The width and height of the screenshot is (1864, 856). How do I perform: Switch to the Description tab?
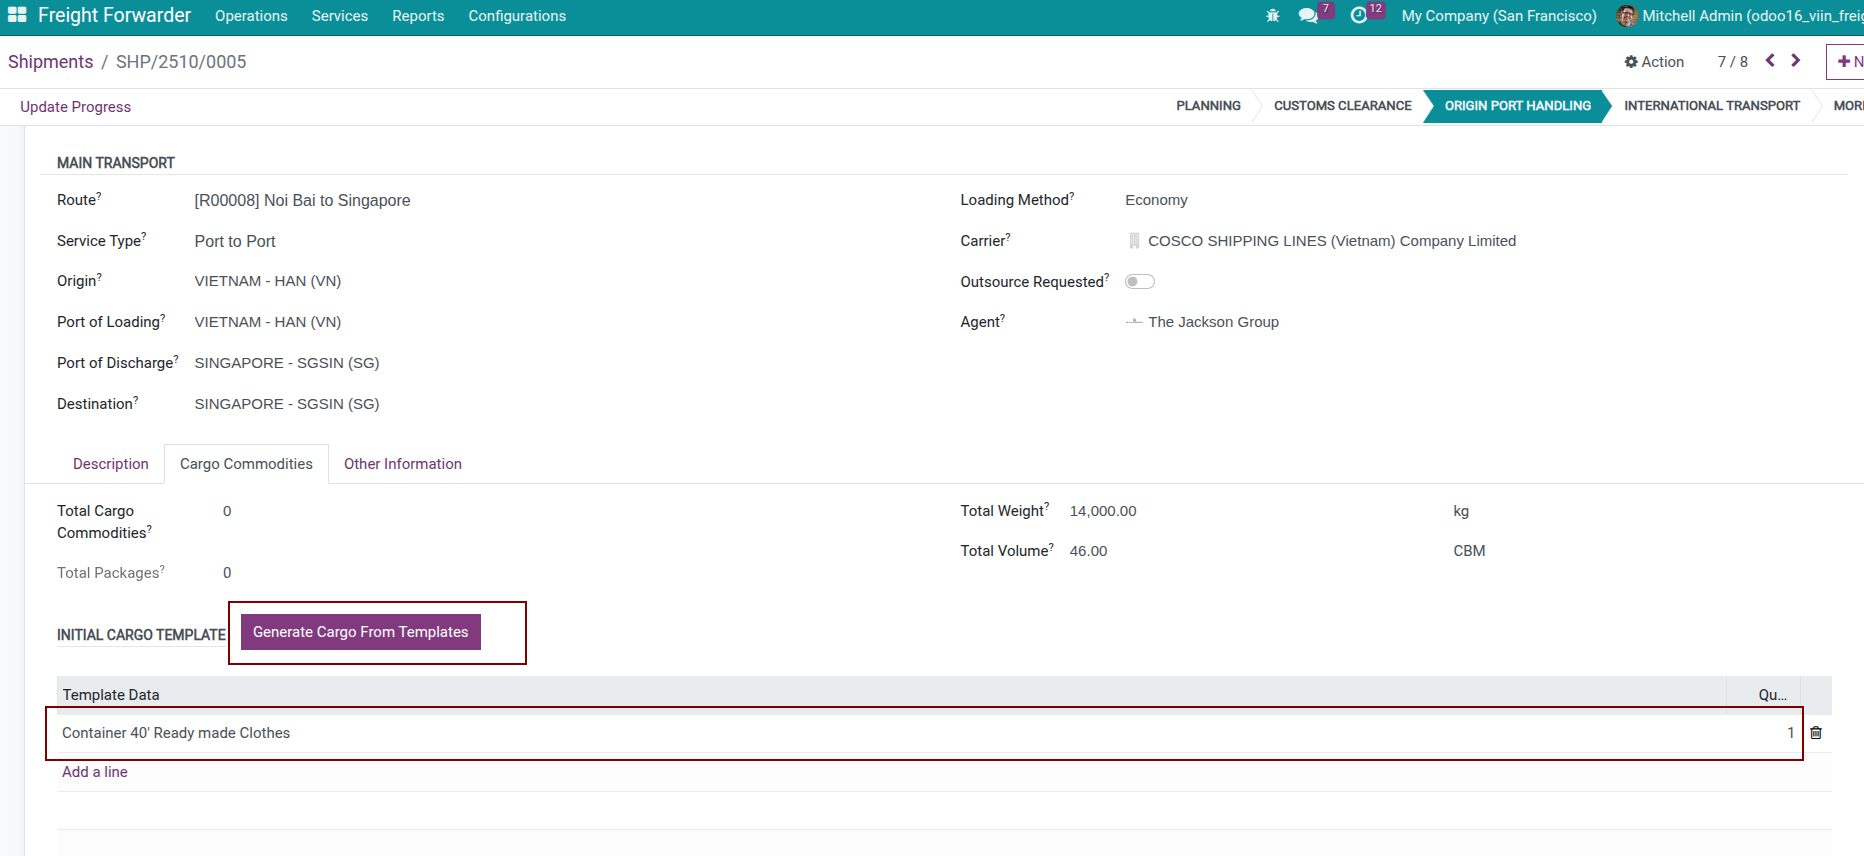[x=110, y=464]
